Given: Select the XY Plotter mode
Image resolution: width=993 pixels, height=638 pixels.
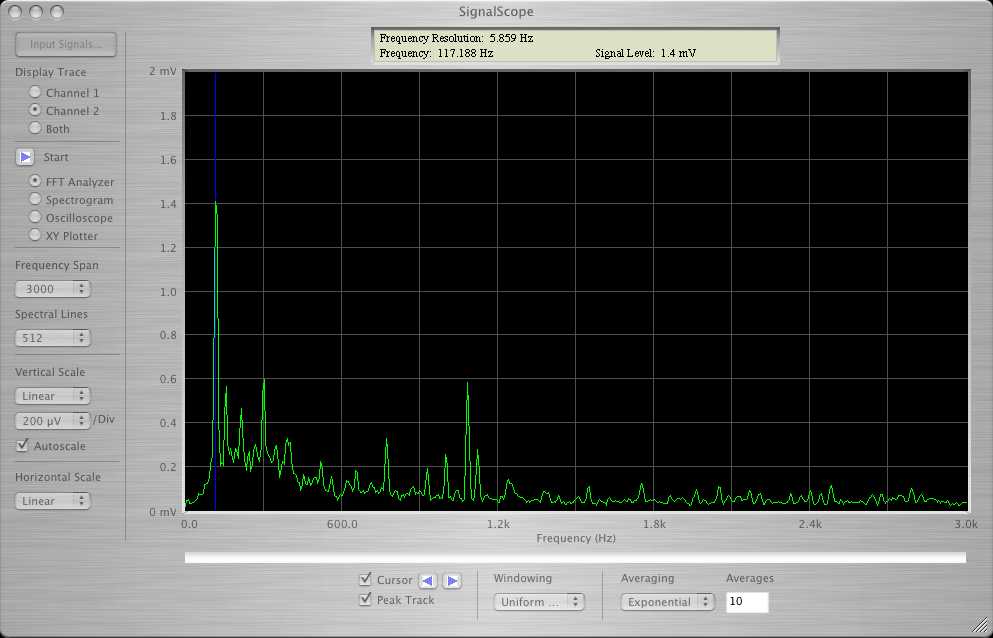Looking at the screenshot, I should (36, 236).
